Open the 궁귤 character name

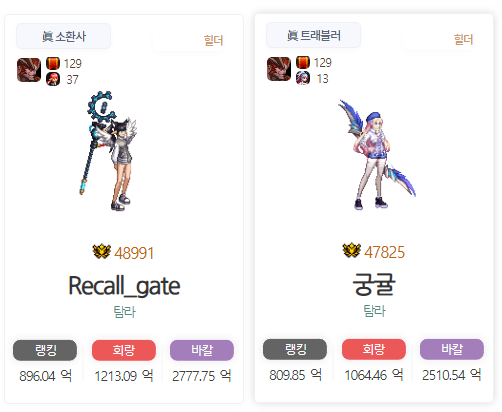click(x=374, y=284)
